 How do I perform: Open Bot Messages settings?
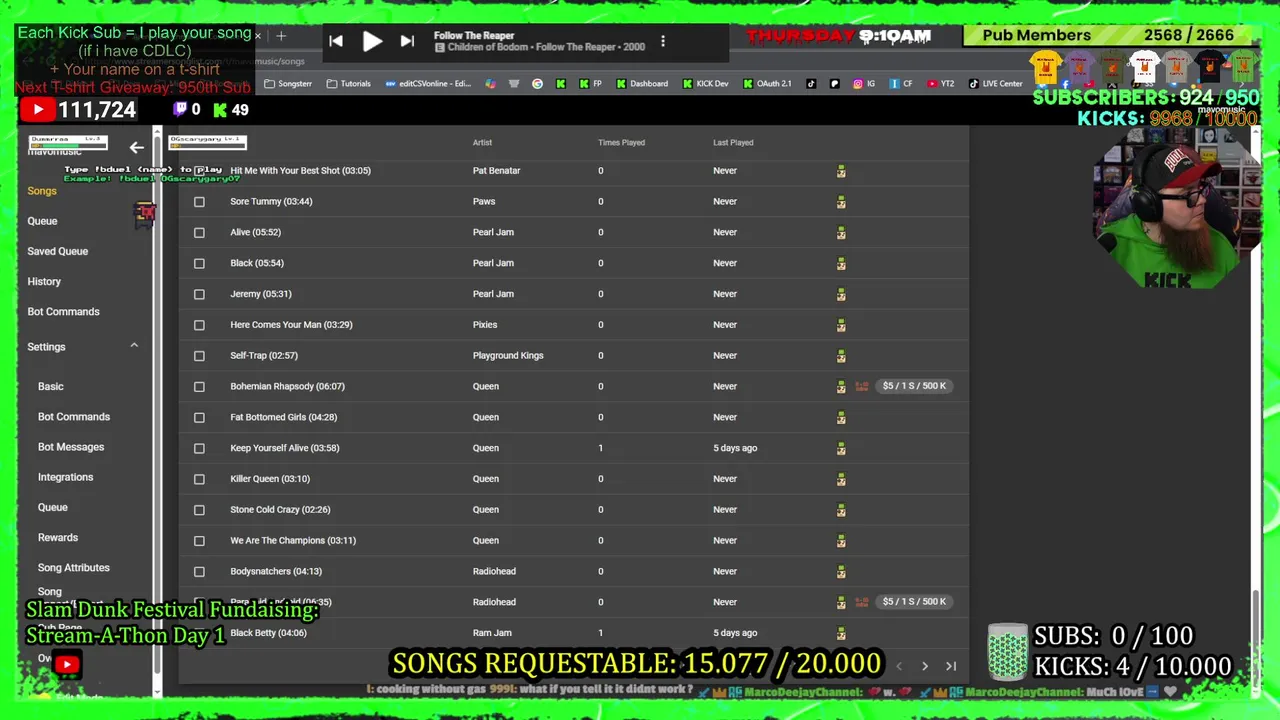click(x=71, y=447)
